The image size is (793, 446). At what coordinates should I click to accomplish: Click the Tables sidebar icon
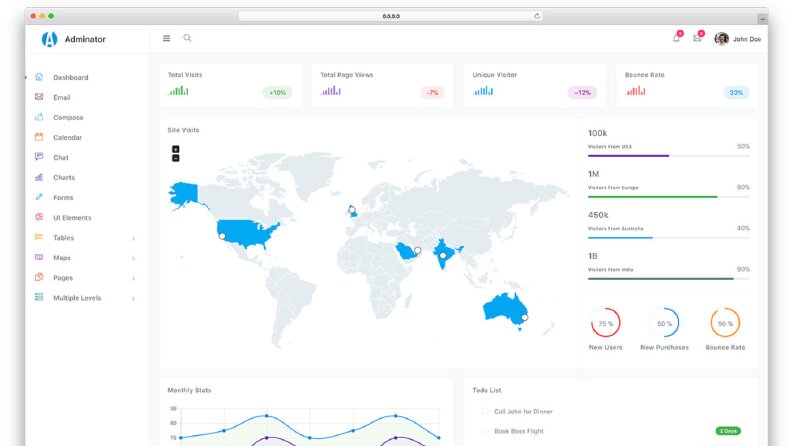(x=39, y=237)
